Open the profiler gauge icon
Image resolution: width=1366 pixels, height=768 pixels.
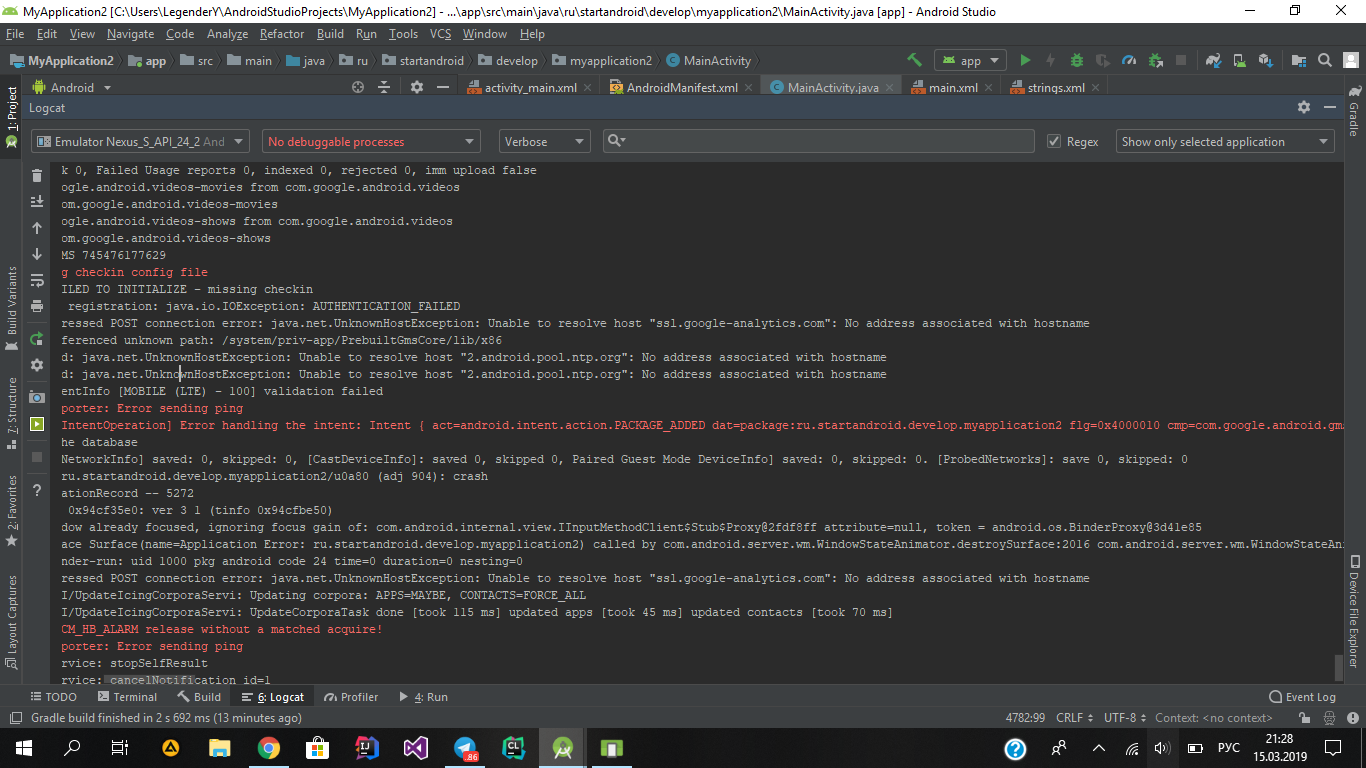pyautogui.click(x=1129, y=60)
